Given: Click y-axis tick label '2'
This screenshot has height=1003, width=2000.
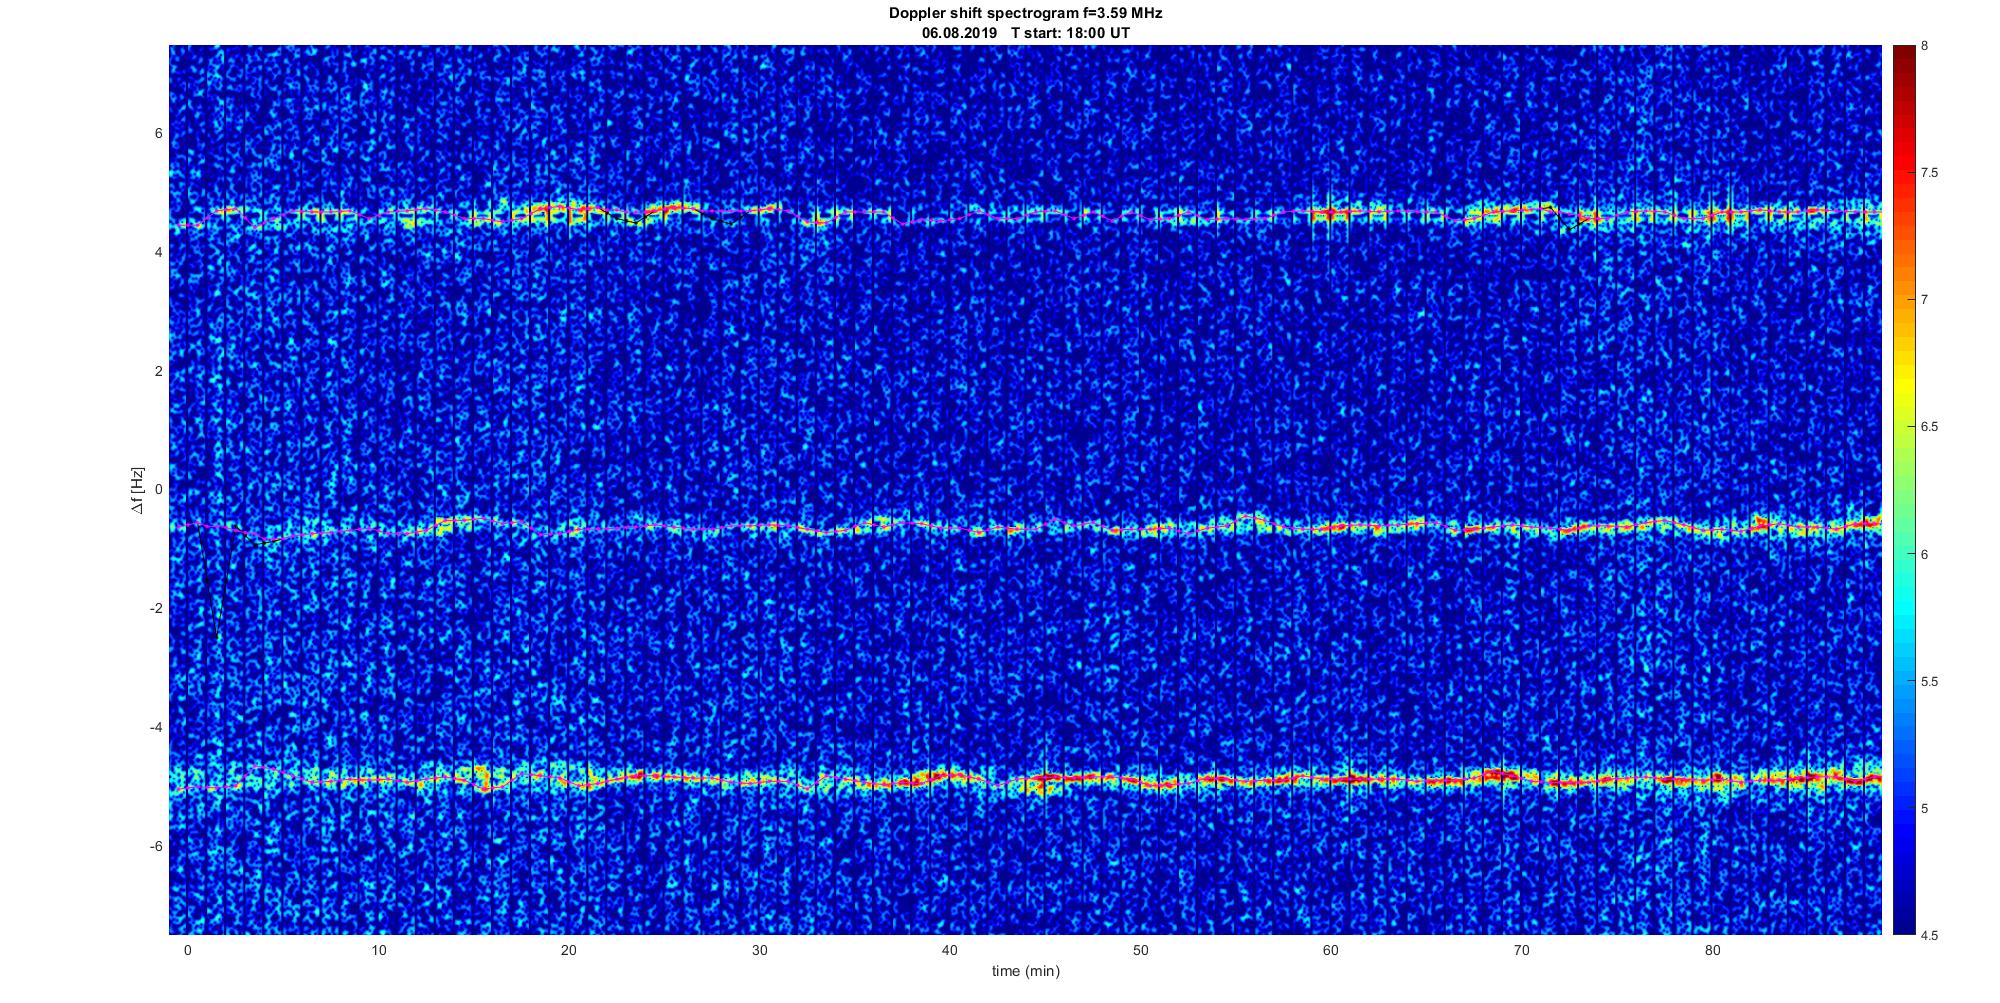Looking at the screenshot, I should tap(159, 371).
